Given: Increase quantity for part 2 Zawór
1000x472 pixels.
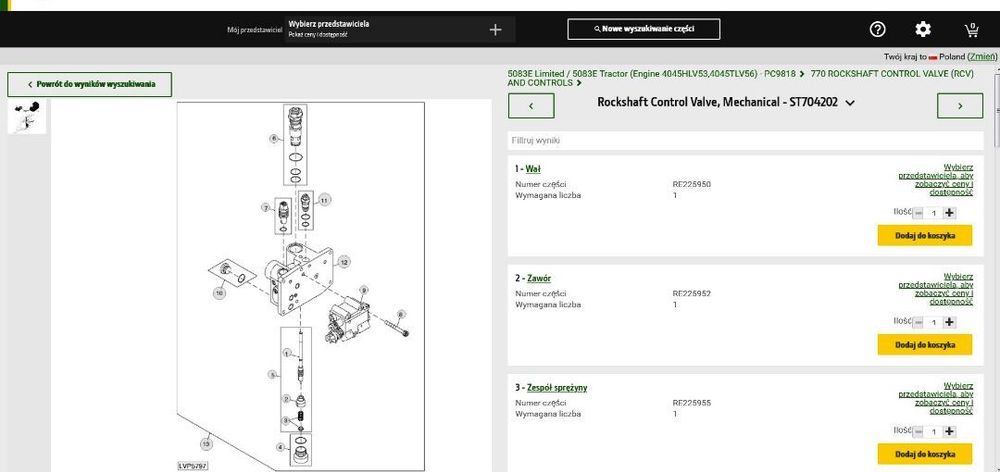Looking at the screenshot, I should click(950, 322).
